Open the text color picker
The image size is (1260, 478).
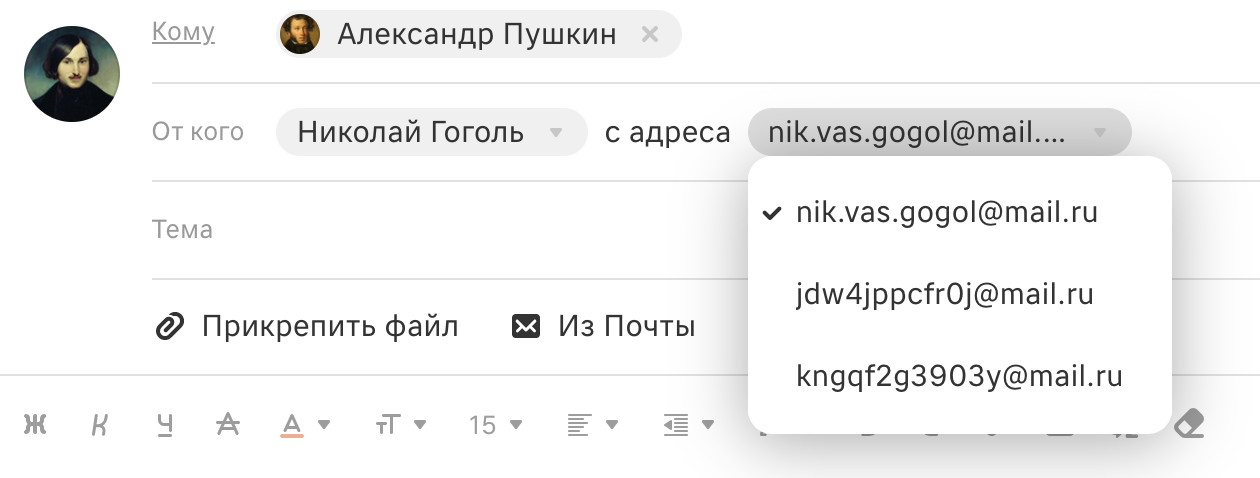click(x=304, y=425)
